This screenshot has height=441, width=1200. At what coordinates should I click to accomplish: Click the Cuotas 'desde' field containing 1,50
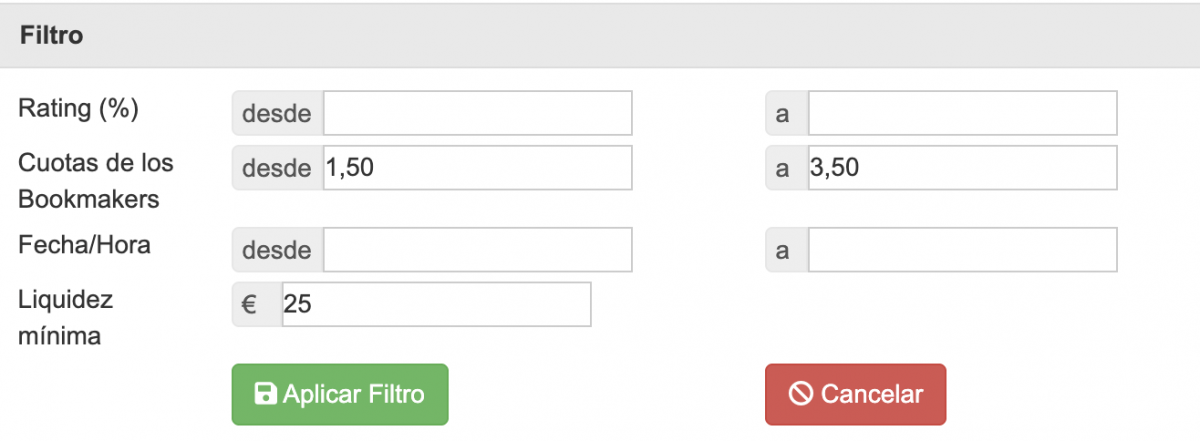tap(477, 168)
